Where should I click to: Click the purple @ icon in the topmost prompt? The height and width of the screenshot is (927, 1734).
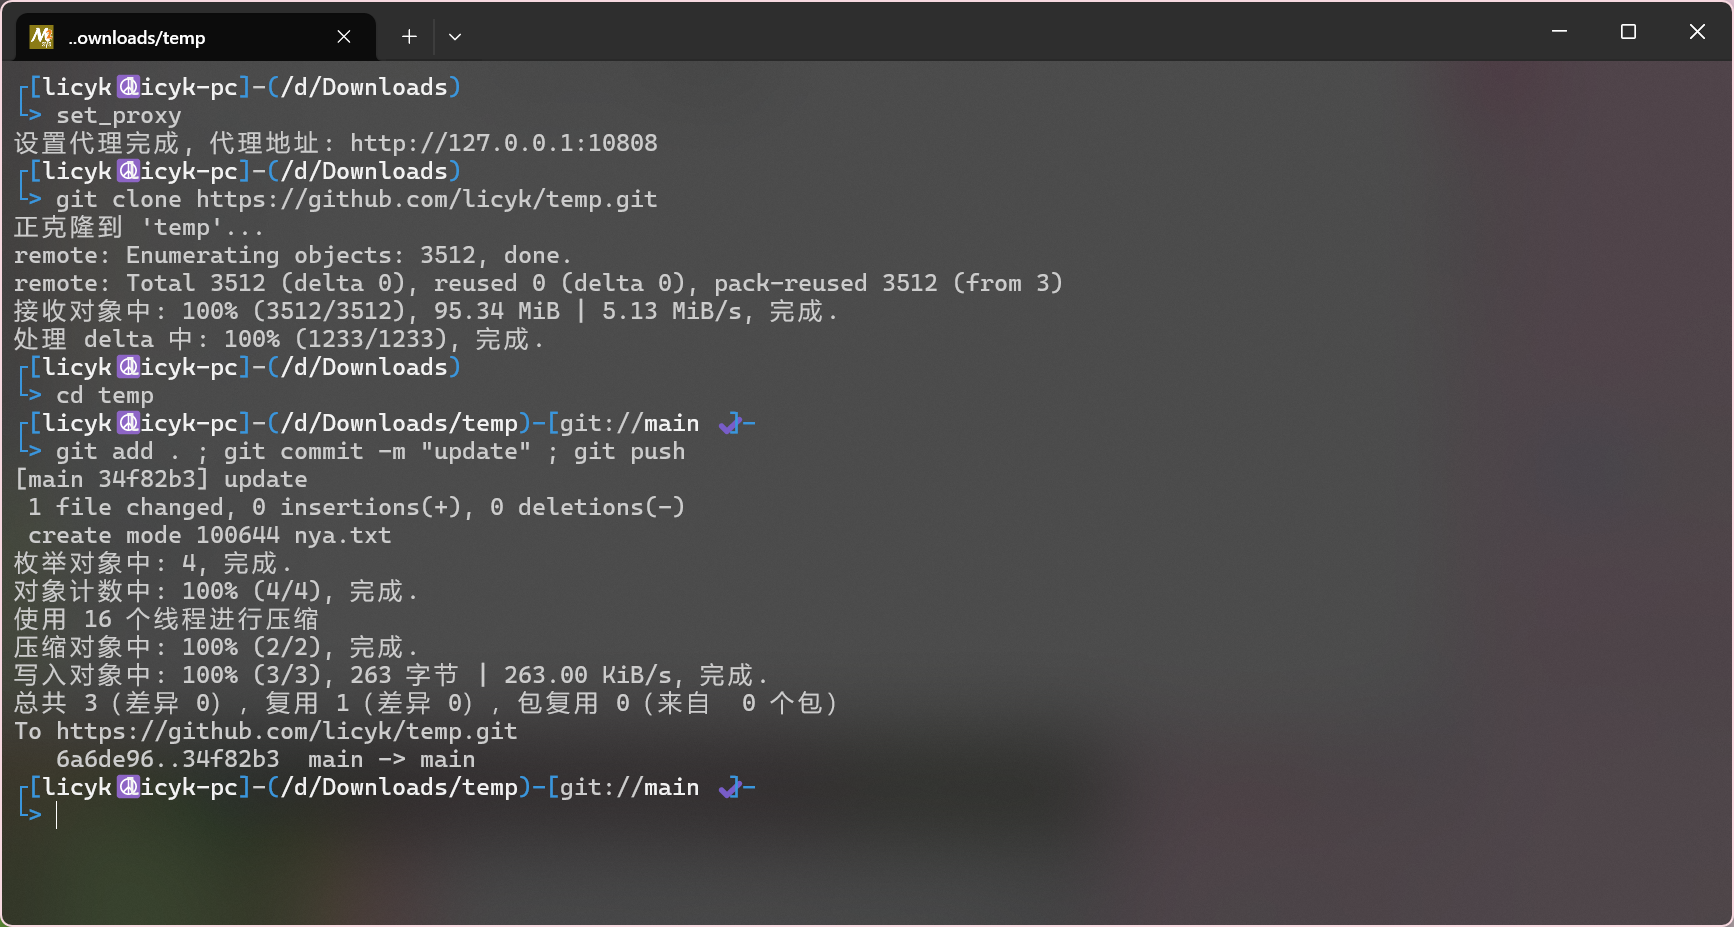click(128, 87)
